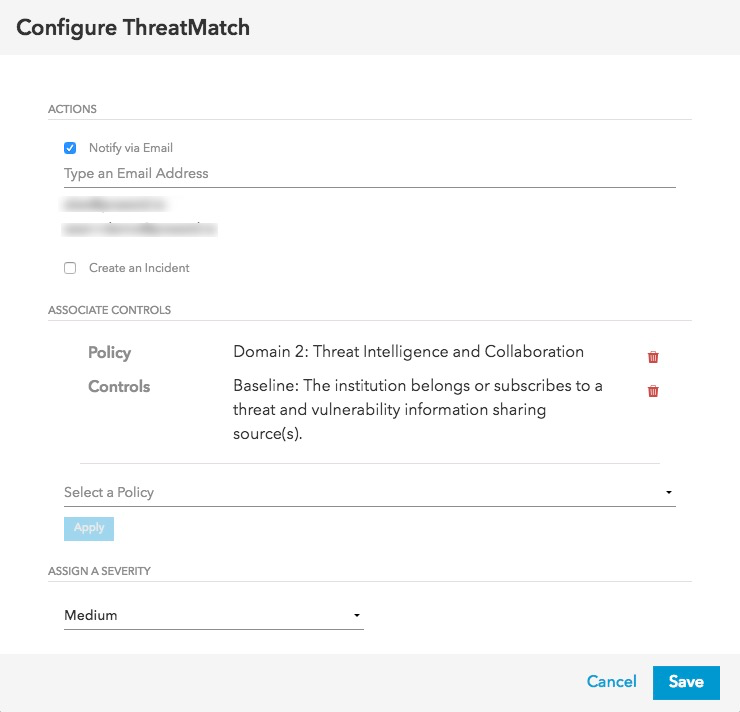The width and height of the screenshot is (740, 712).
Task: Select the second blurred email entry
Action: 140,229
